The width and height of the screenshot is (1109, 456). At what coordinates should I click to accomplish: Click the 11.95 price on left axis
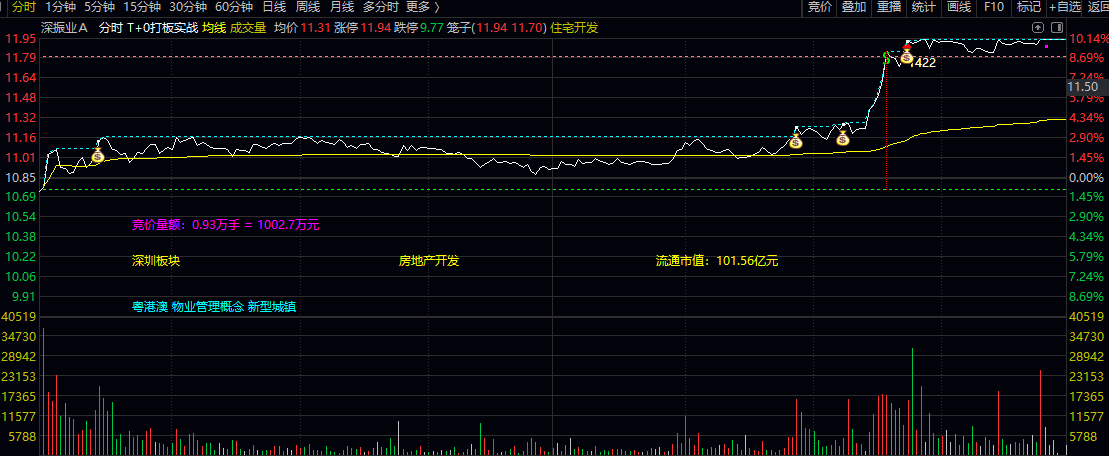click(19, 37)
